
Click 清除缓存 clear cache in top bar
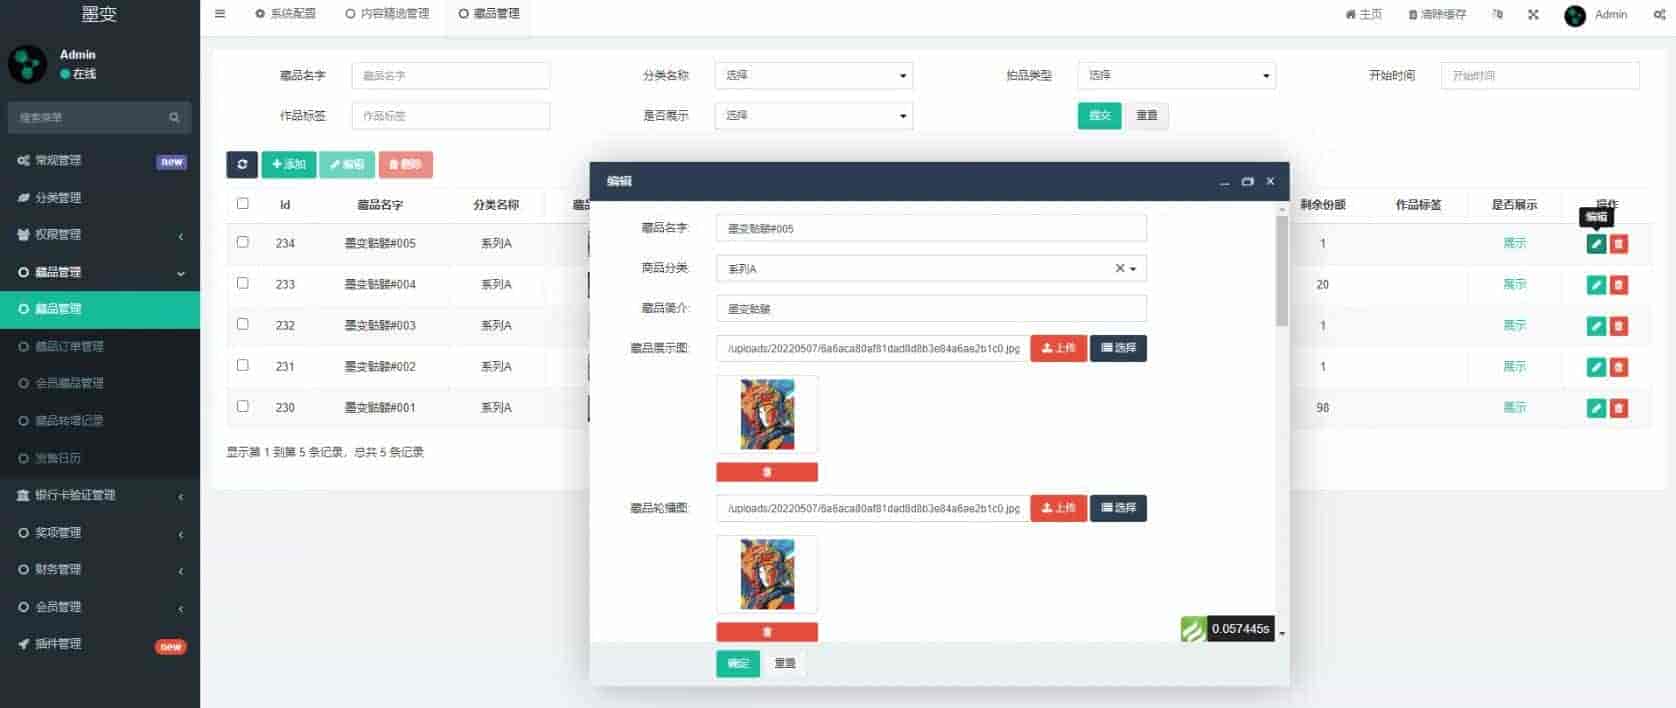tap(1436, 14)
